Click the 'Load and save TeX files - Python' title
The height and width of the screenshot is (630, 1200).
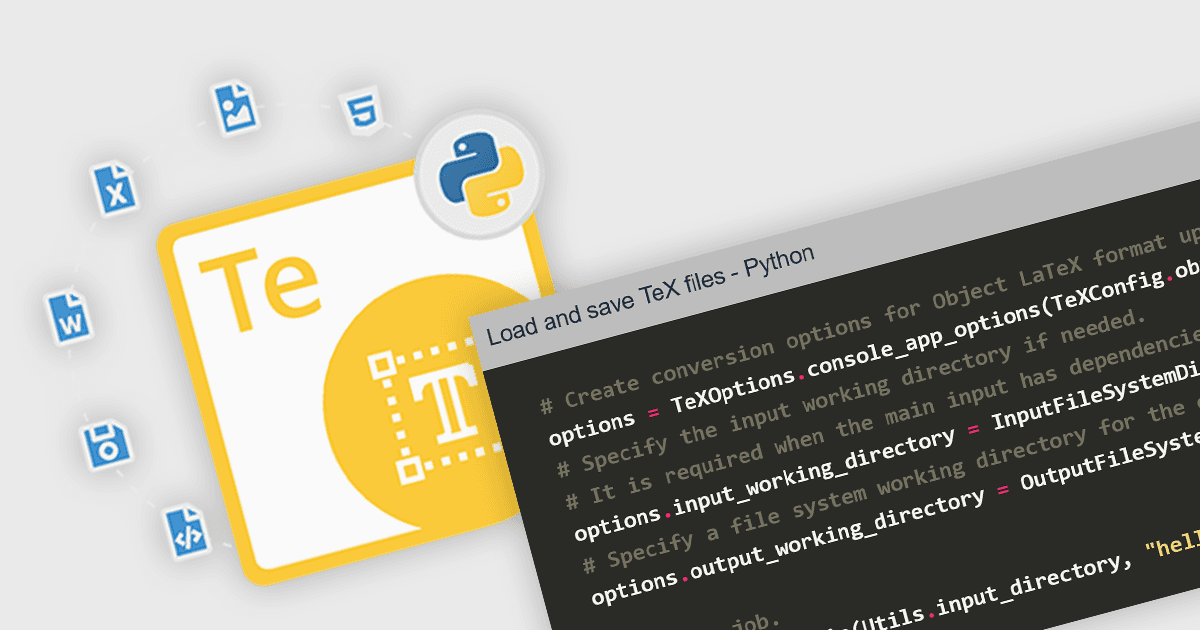[x=651, y=296]
